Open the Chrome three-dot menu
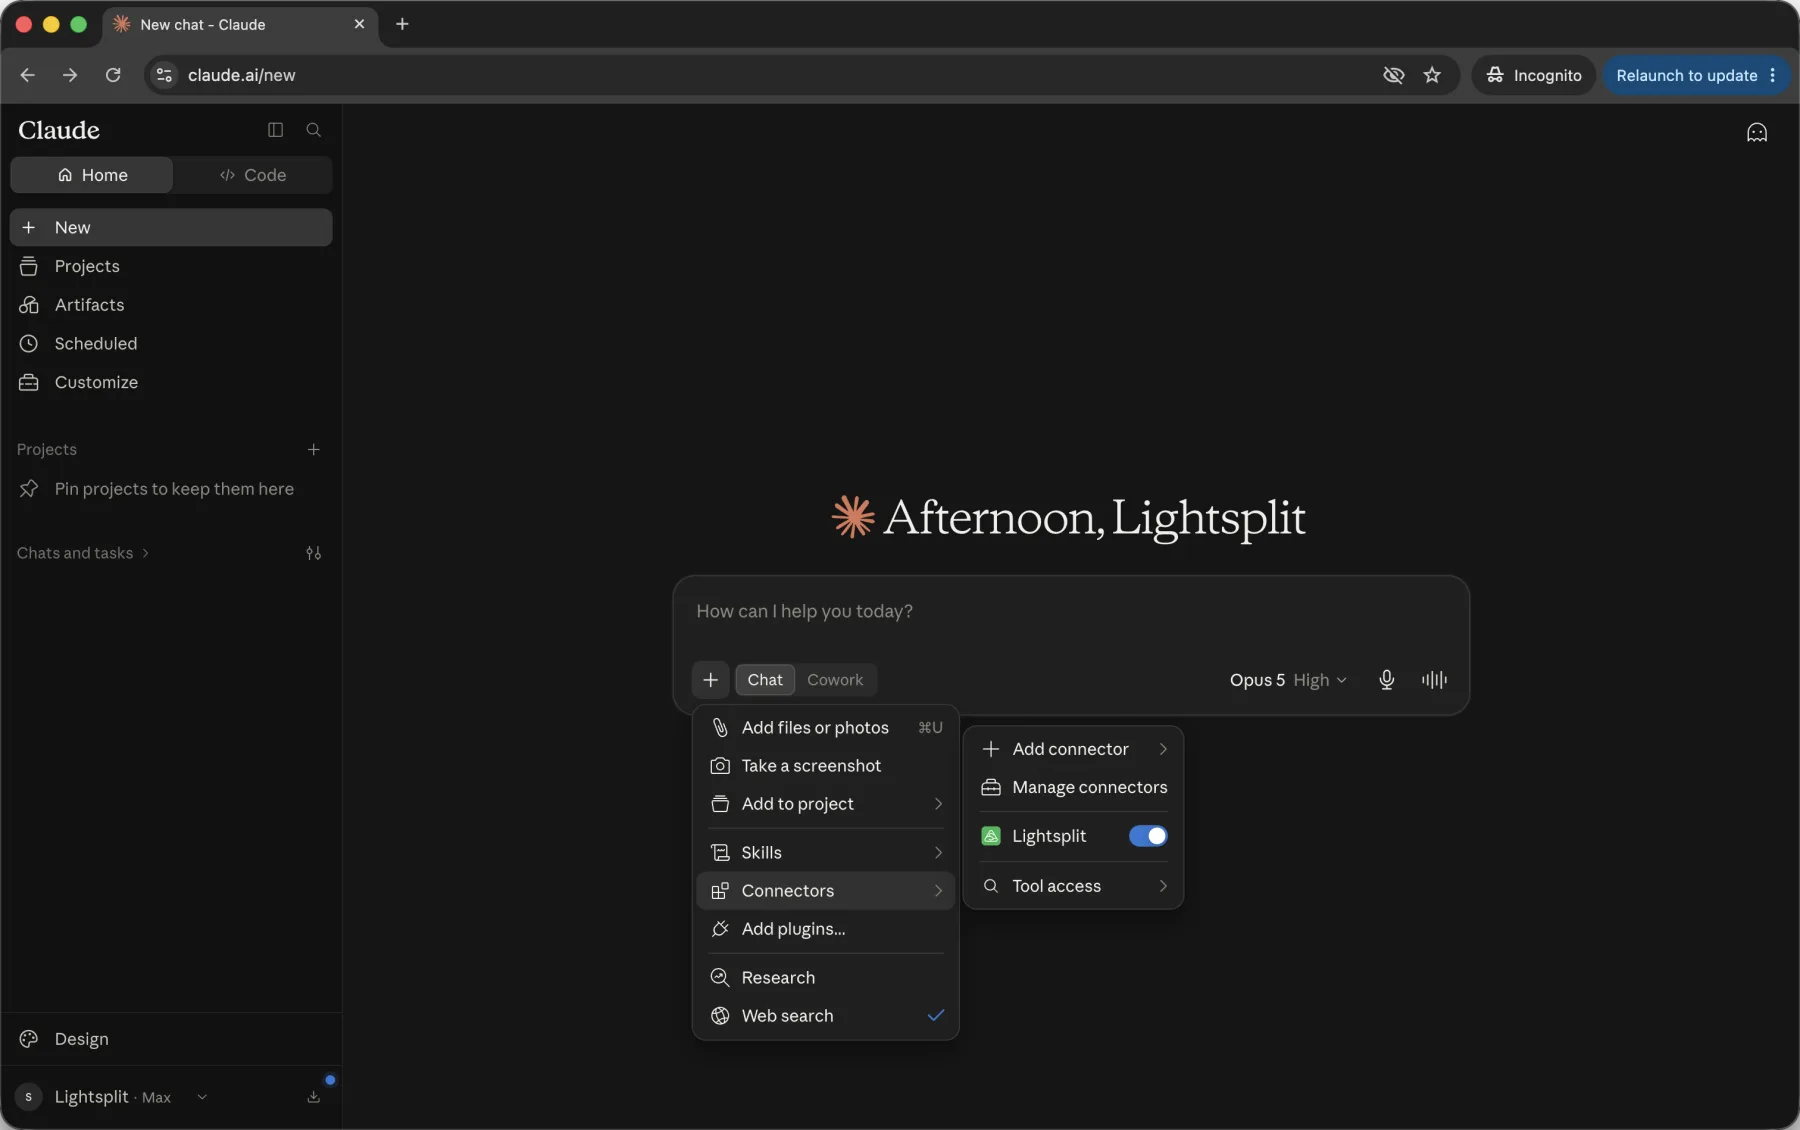 [1772, 75]
